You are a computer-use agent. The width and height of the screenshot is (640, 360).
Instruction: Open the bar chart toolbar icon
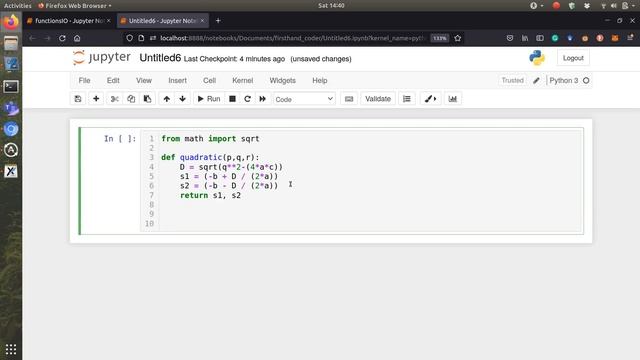(x=453, y=99)
